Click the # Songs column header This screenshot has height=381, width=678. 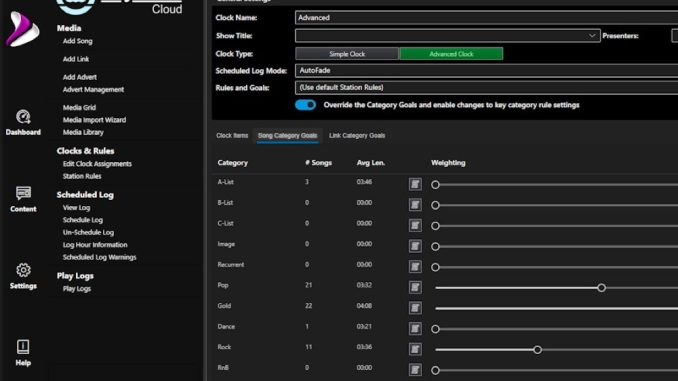[318, 163]
